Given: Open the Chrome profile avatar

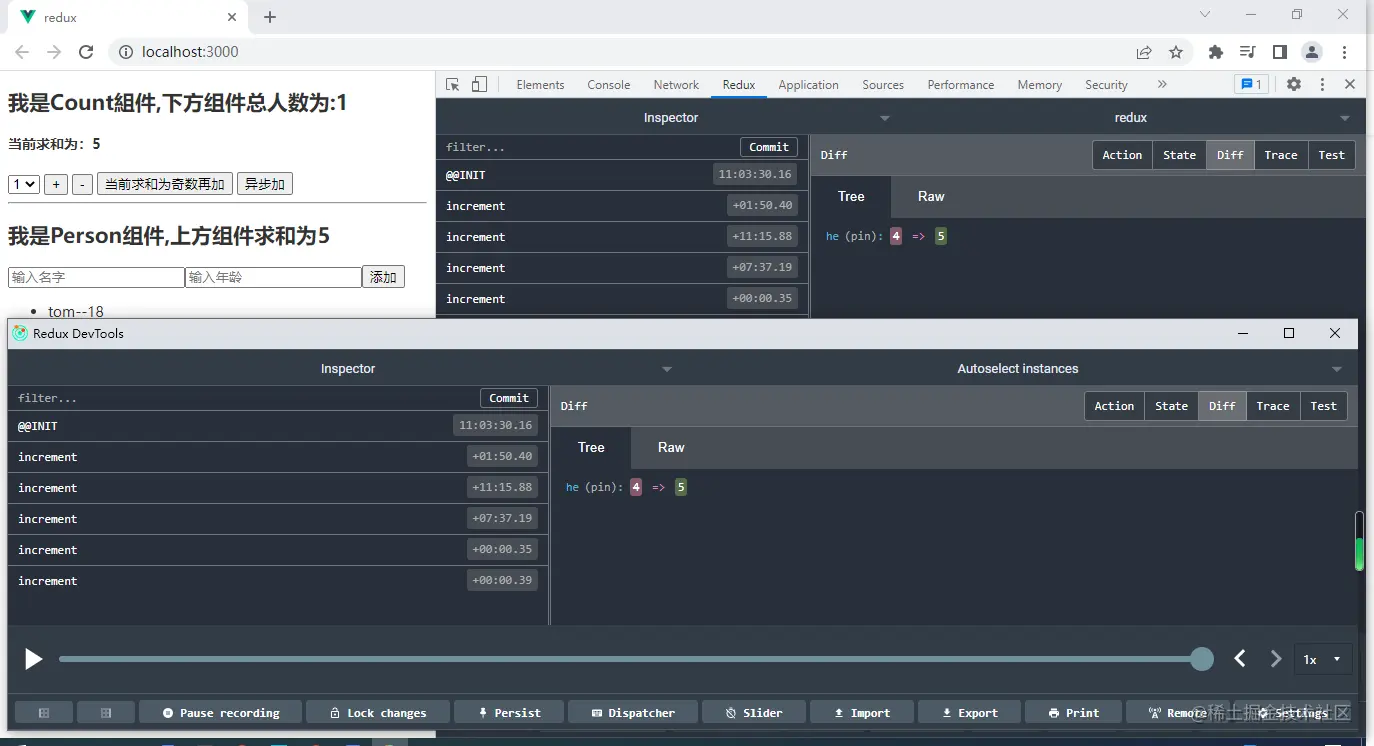Looking at the screenshot, I should click(x=1311, y=52).
